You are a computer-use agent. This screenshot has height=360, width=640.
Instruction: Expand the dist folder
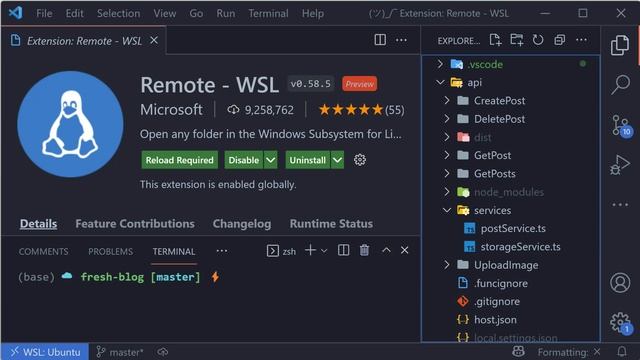click(x=447, y=137)
